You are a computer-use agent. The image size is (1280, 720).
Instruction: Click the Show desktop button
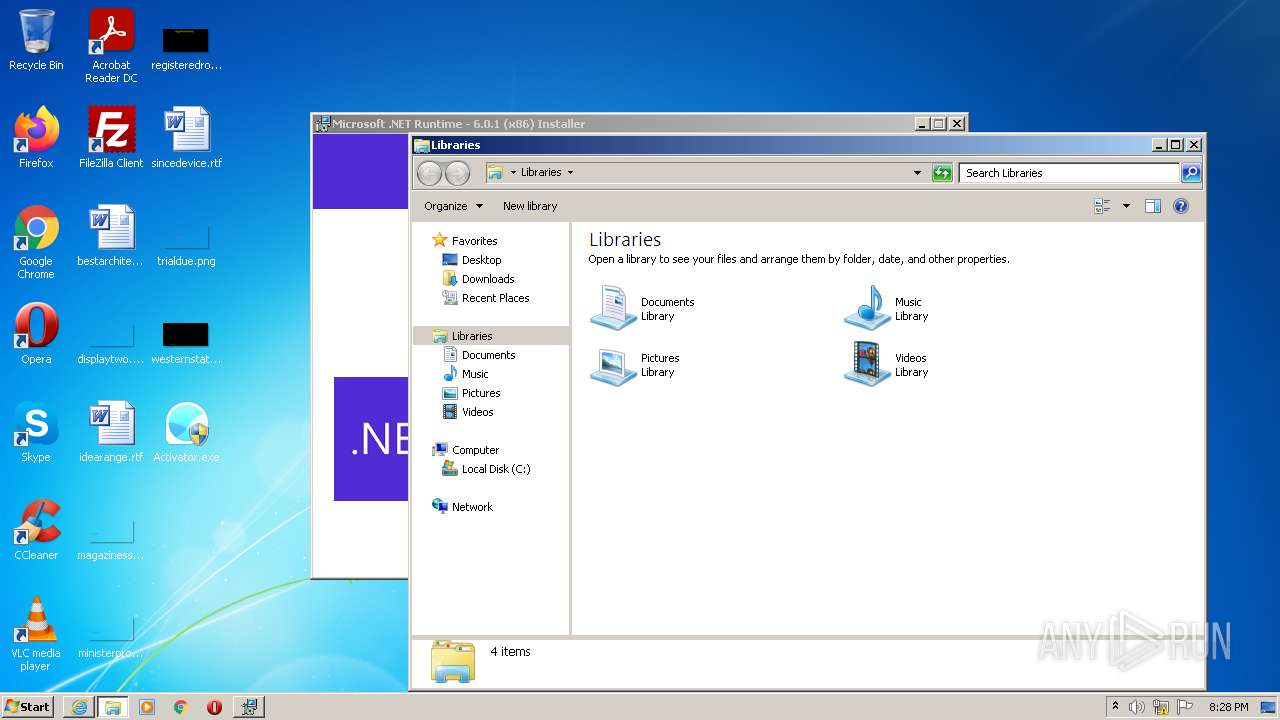point(1268,707)
